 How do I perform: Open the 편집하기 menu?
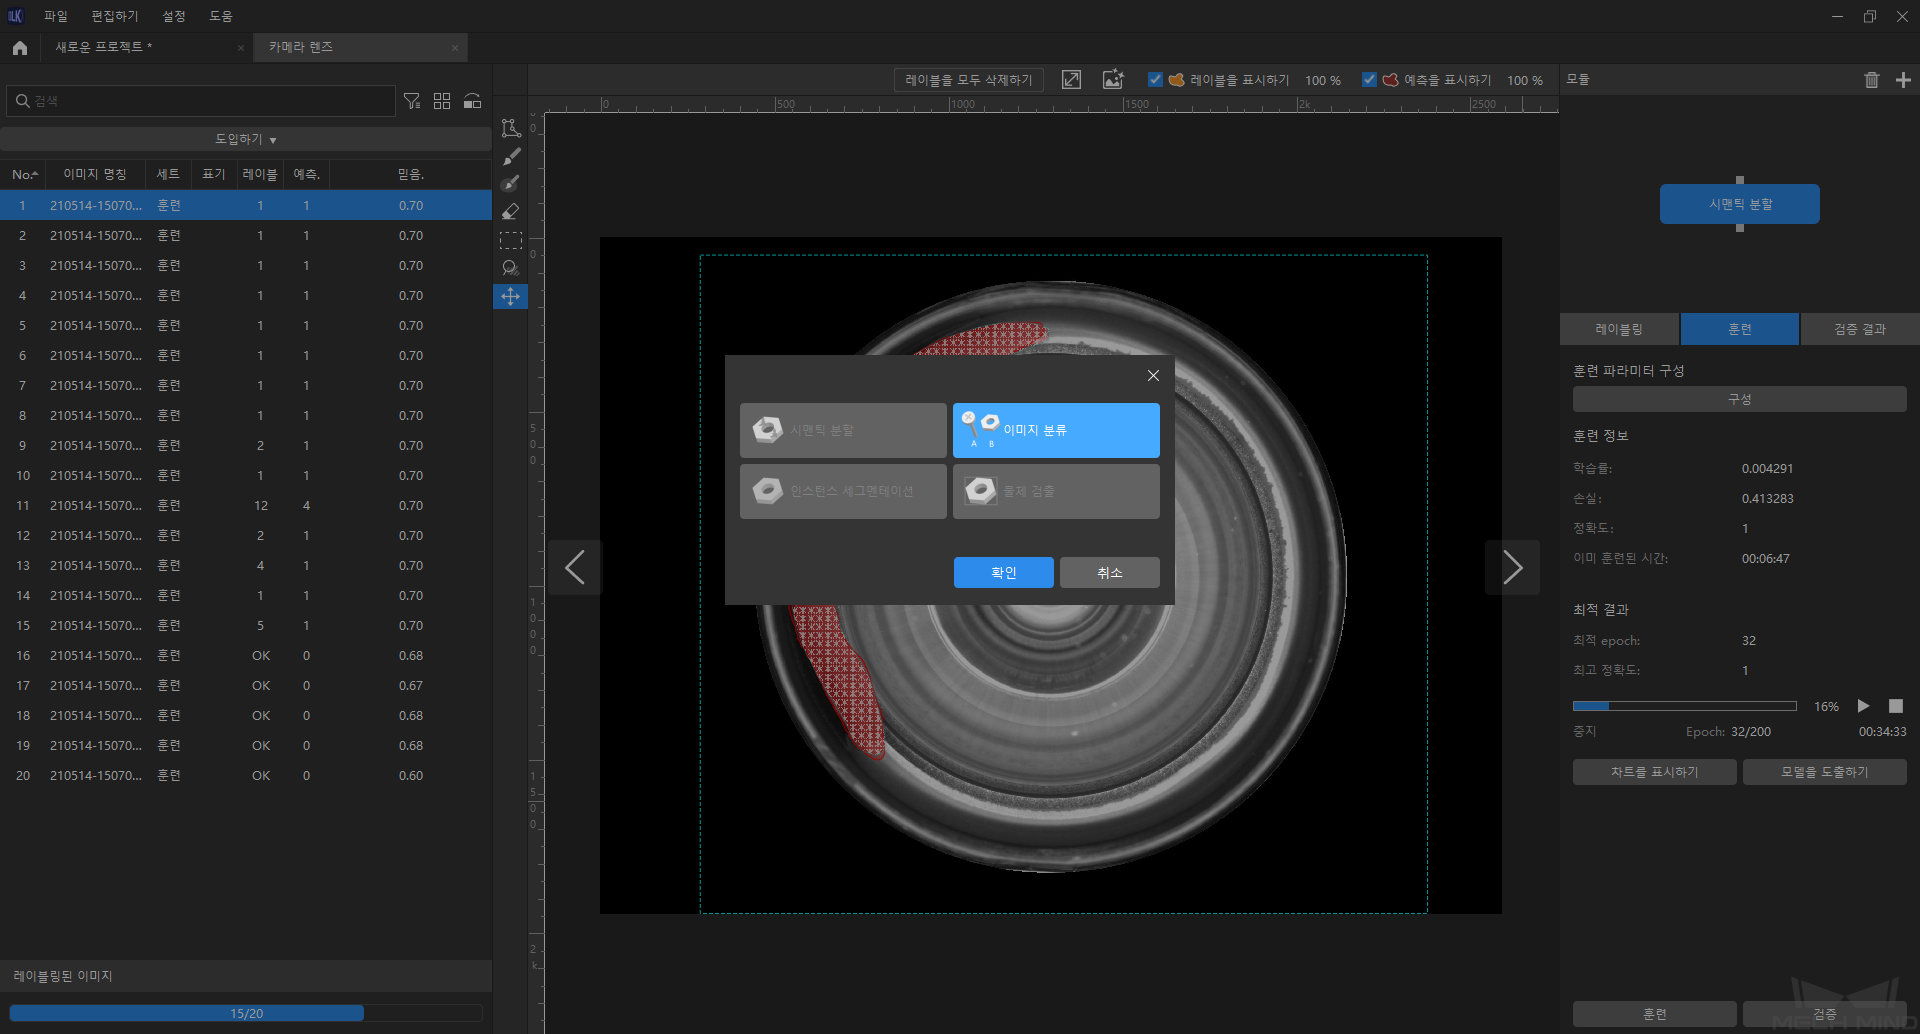coord(115,16)
